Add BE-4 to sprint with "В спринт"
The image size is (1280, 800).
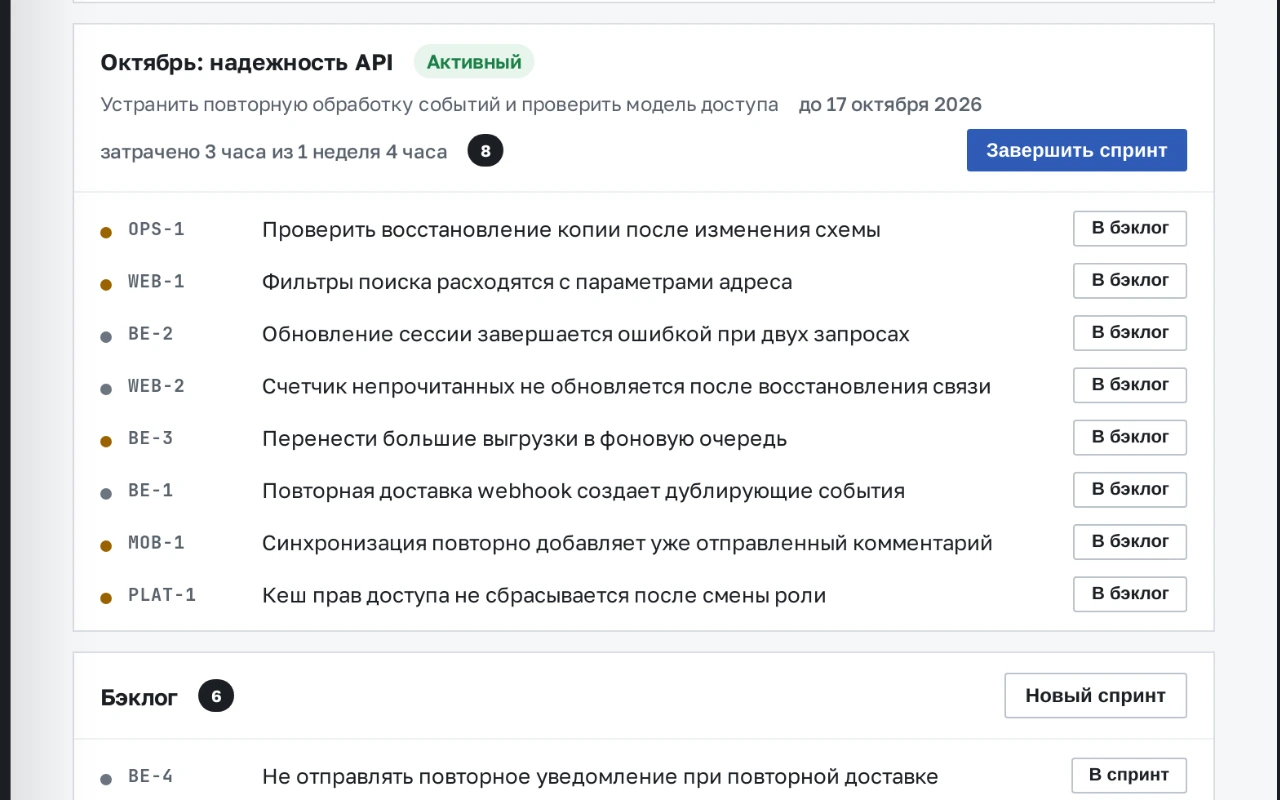coord(1129,775)
